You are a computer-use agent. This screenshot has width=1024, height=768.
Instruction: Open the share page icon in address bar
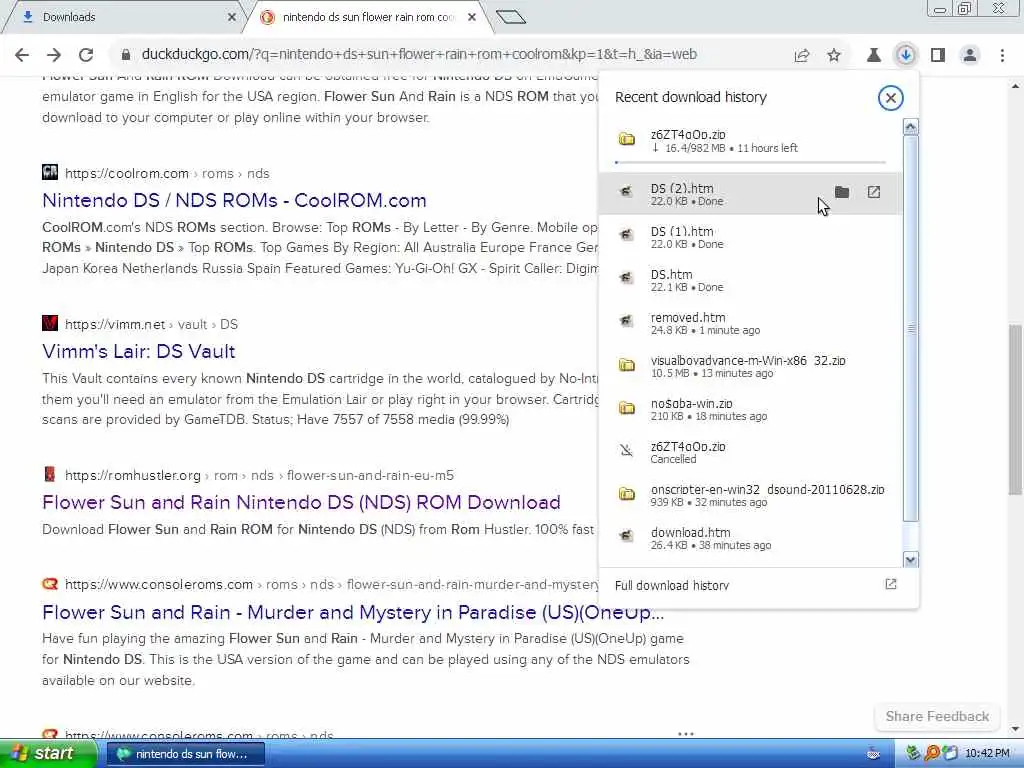[x=802, y=55]
